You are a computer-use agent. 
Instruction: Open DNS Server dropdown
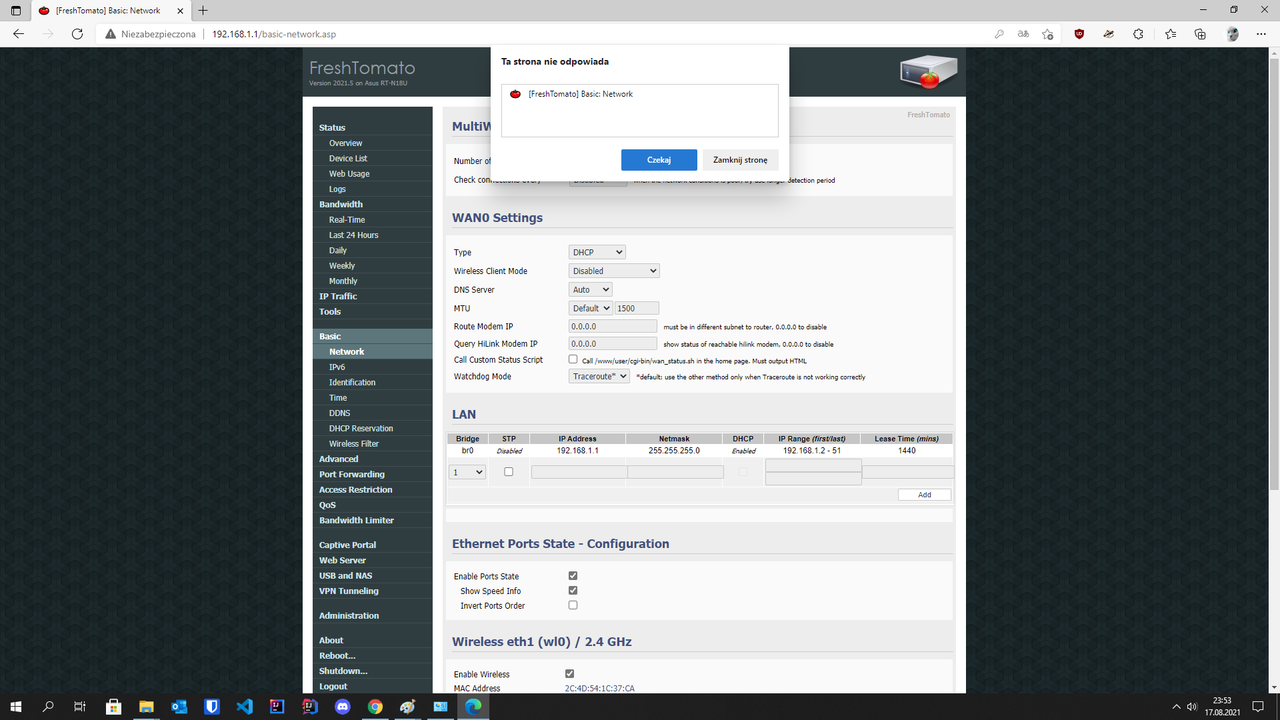click(590, 289)
